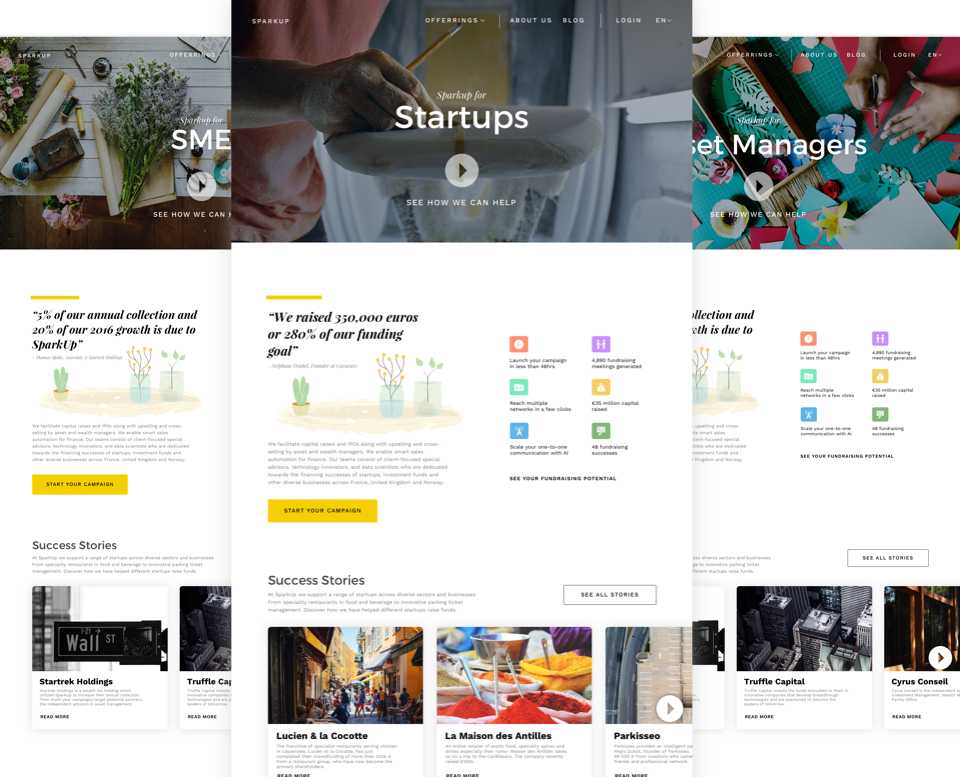Click Login in center page header
960x777 pixels.
(628, 20)
